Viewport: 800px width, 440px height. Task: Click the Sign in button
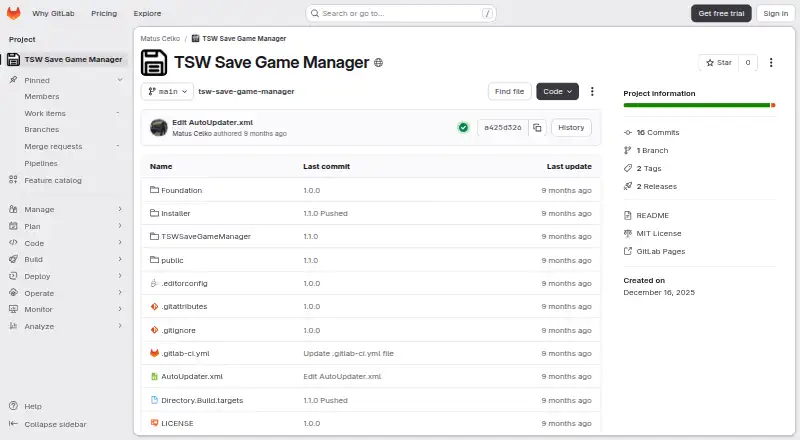(x=776, y=13)
